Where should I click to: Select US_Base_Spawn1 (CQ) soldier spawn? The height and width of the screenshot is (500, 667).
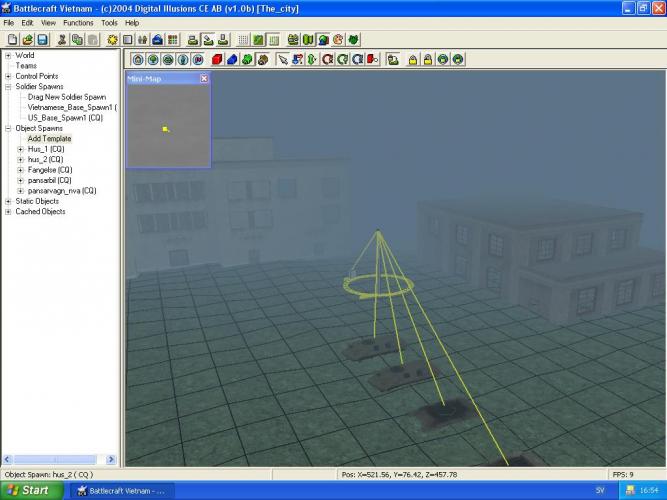coord(65,118)
